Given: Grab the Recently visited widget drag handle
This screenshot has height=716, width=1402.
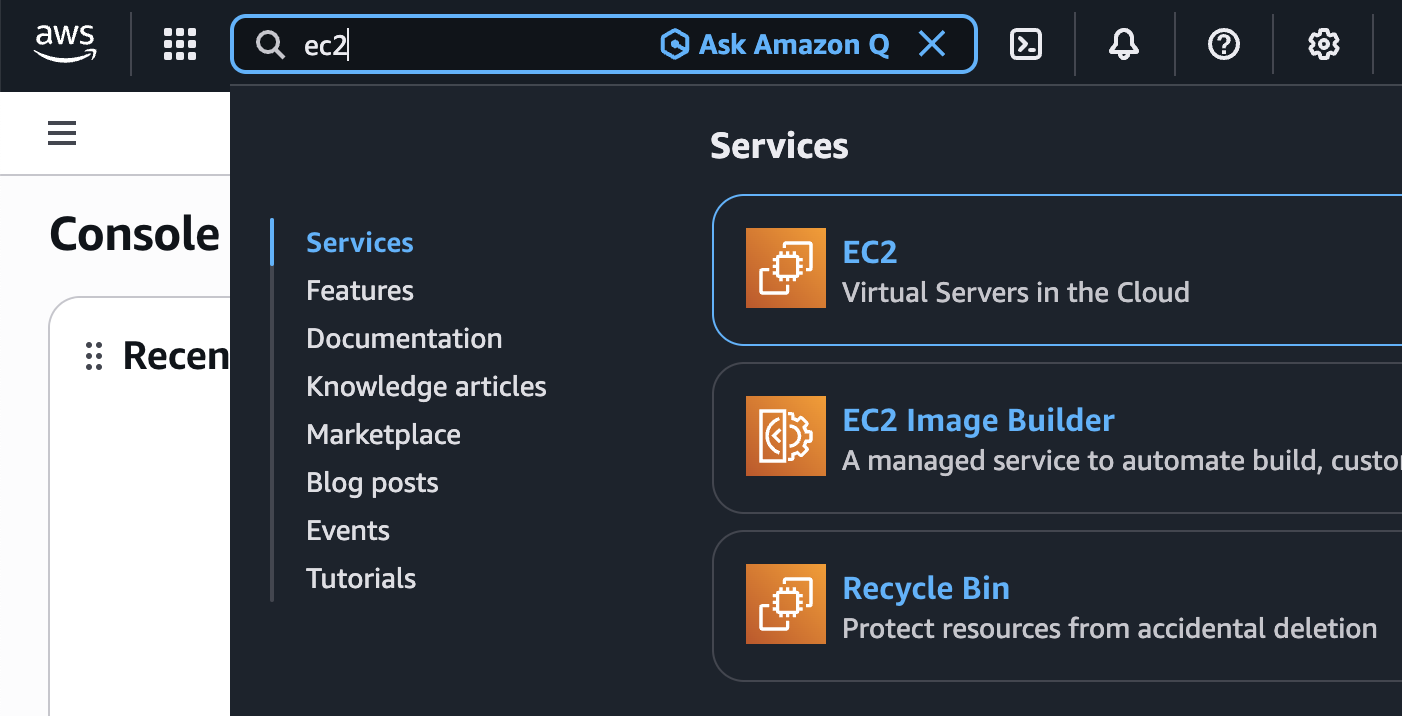Looking at the screenshot, I should (x=94, y=356).
